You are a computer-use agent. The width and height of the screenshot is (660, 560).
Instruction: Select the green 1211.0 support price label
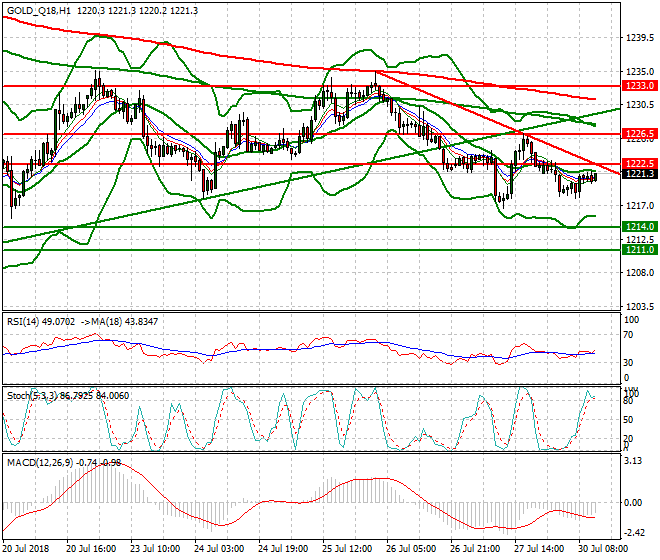[x=640, y=250]
